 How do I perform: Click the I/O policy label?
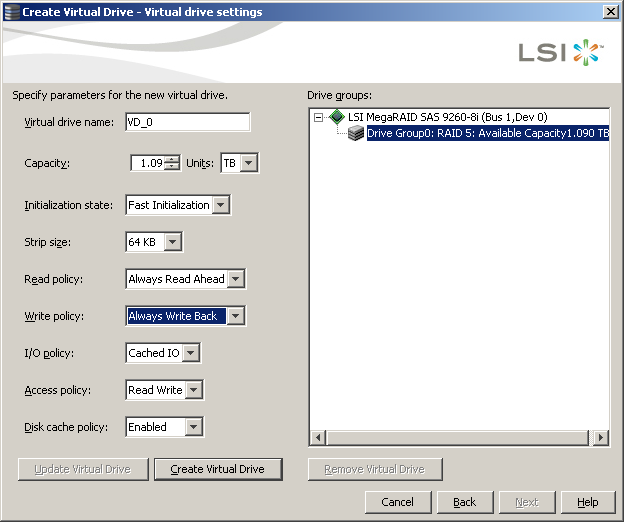point(49,353)
